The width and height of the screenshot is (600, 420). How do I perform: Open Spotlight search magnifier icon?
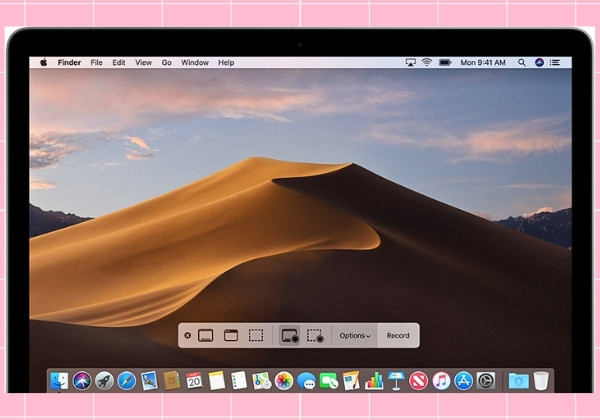522,62
